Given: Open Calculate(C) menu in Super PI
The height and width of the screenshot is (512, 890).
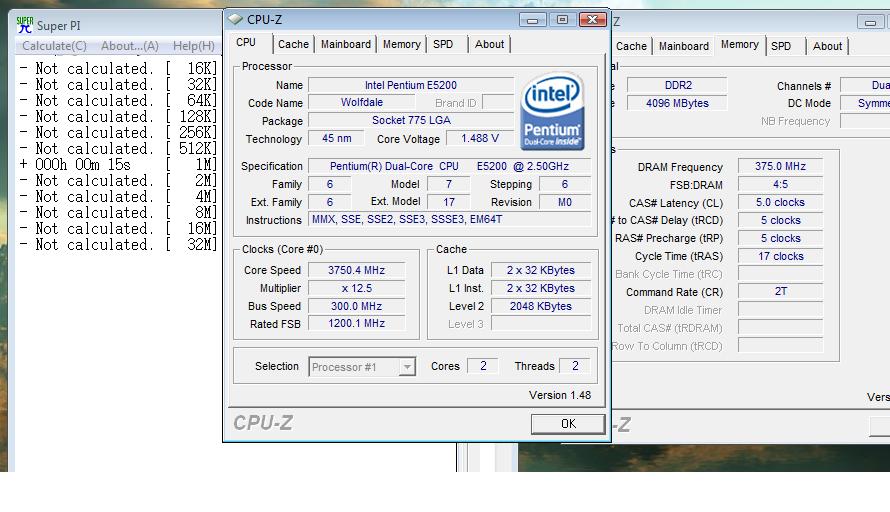Looking at the screenshot, I should click(54, 46).
